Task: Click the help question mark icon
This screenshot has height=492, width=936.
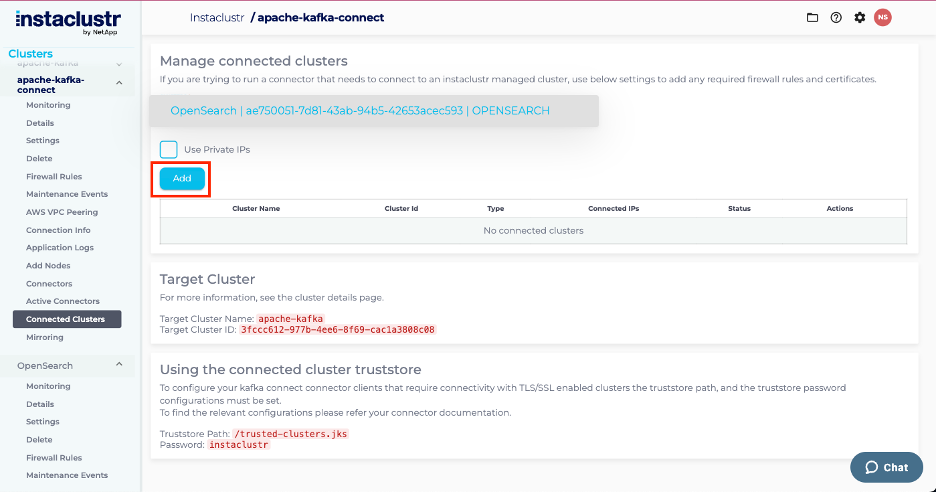Action: tap(836, 17)
